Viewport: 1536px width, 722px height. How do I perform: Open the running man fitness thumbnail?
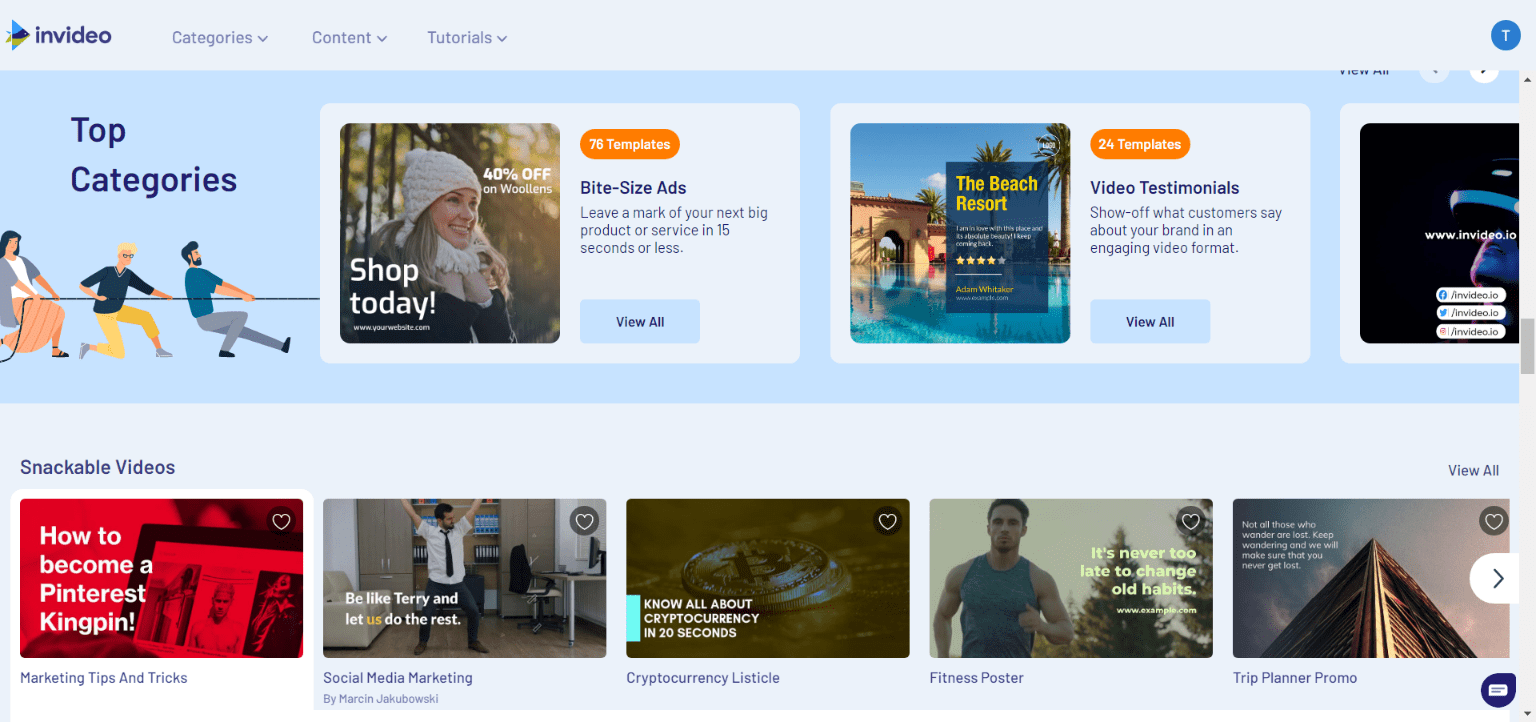pos(1071,578)
